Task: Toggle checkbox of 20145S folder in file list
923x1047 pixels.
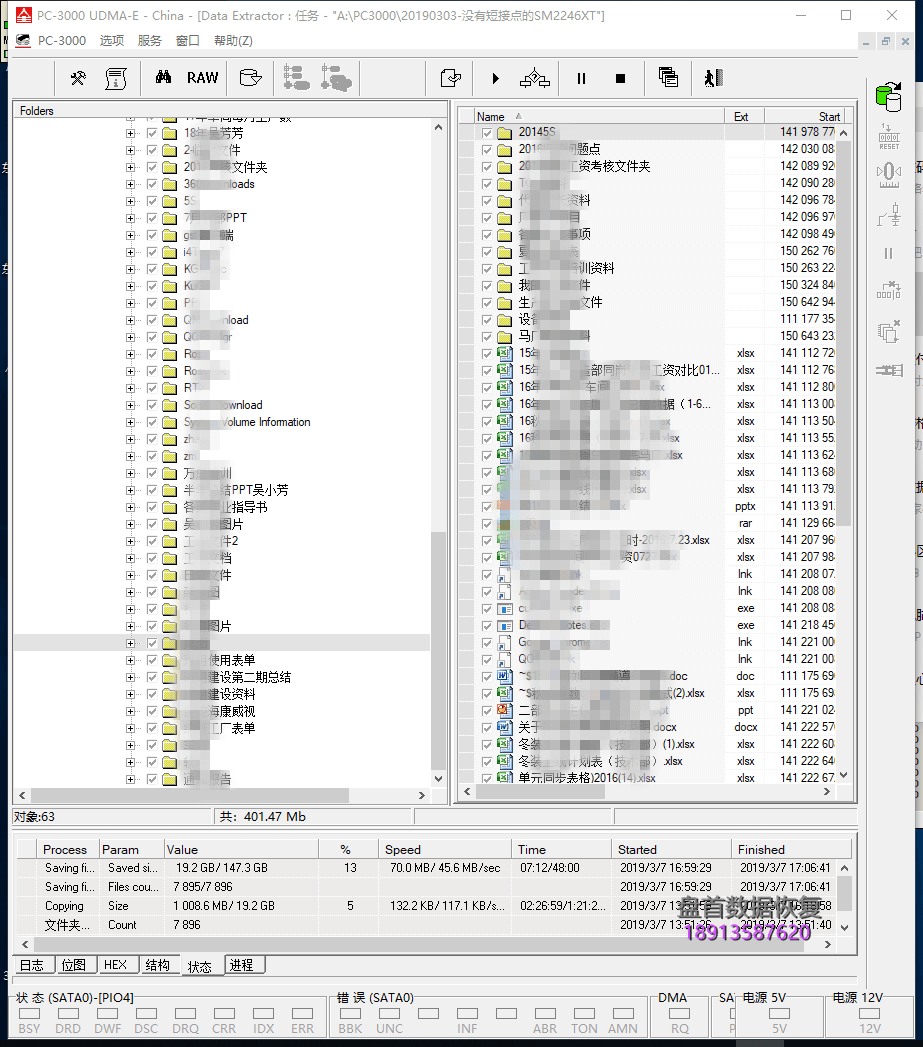Action: pyautogui.click(x=487, y=133)
